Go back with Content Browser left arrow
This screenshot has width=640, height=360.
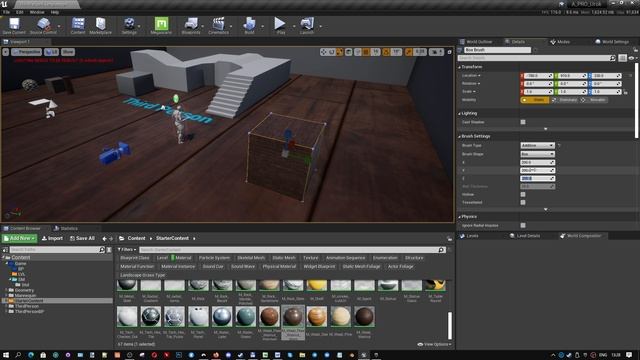104,239
